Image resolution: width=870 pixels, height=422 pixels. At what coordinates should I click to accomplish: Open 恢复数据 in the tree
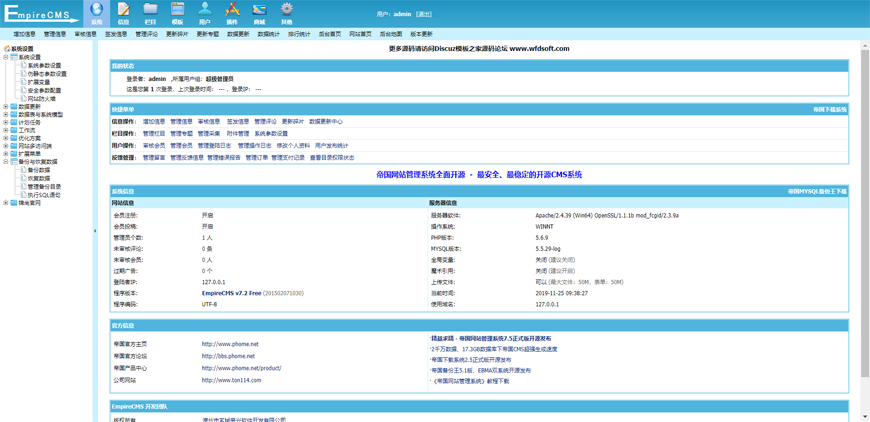[x=39, y=179]
